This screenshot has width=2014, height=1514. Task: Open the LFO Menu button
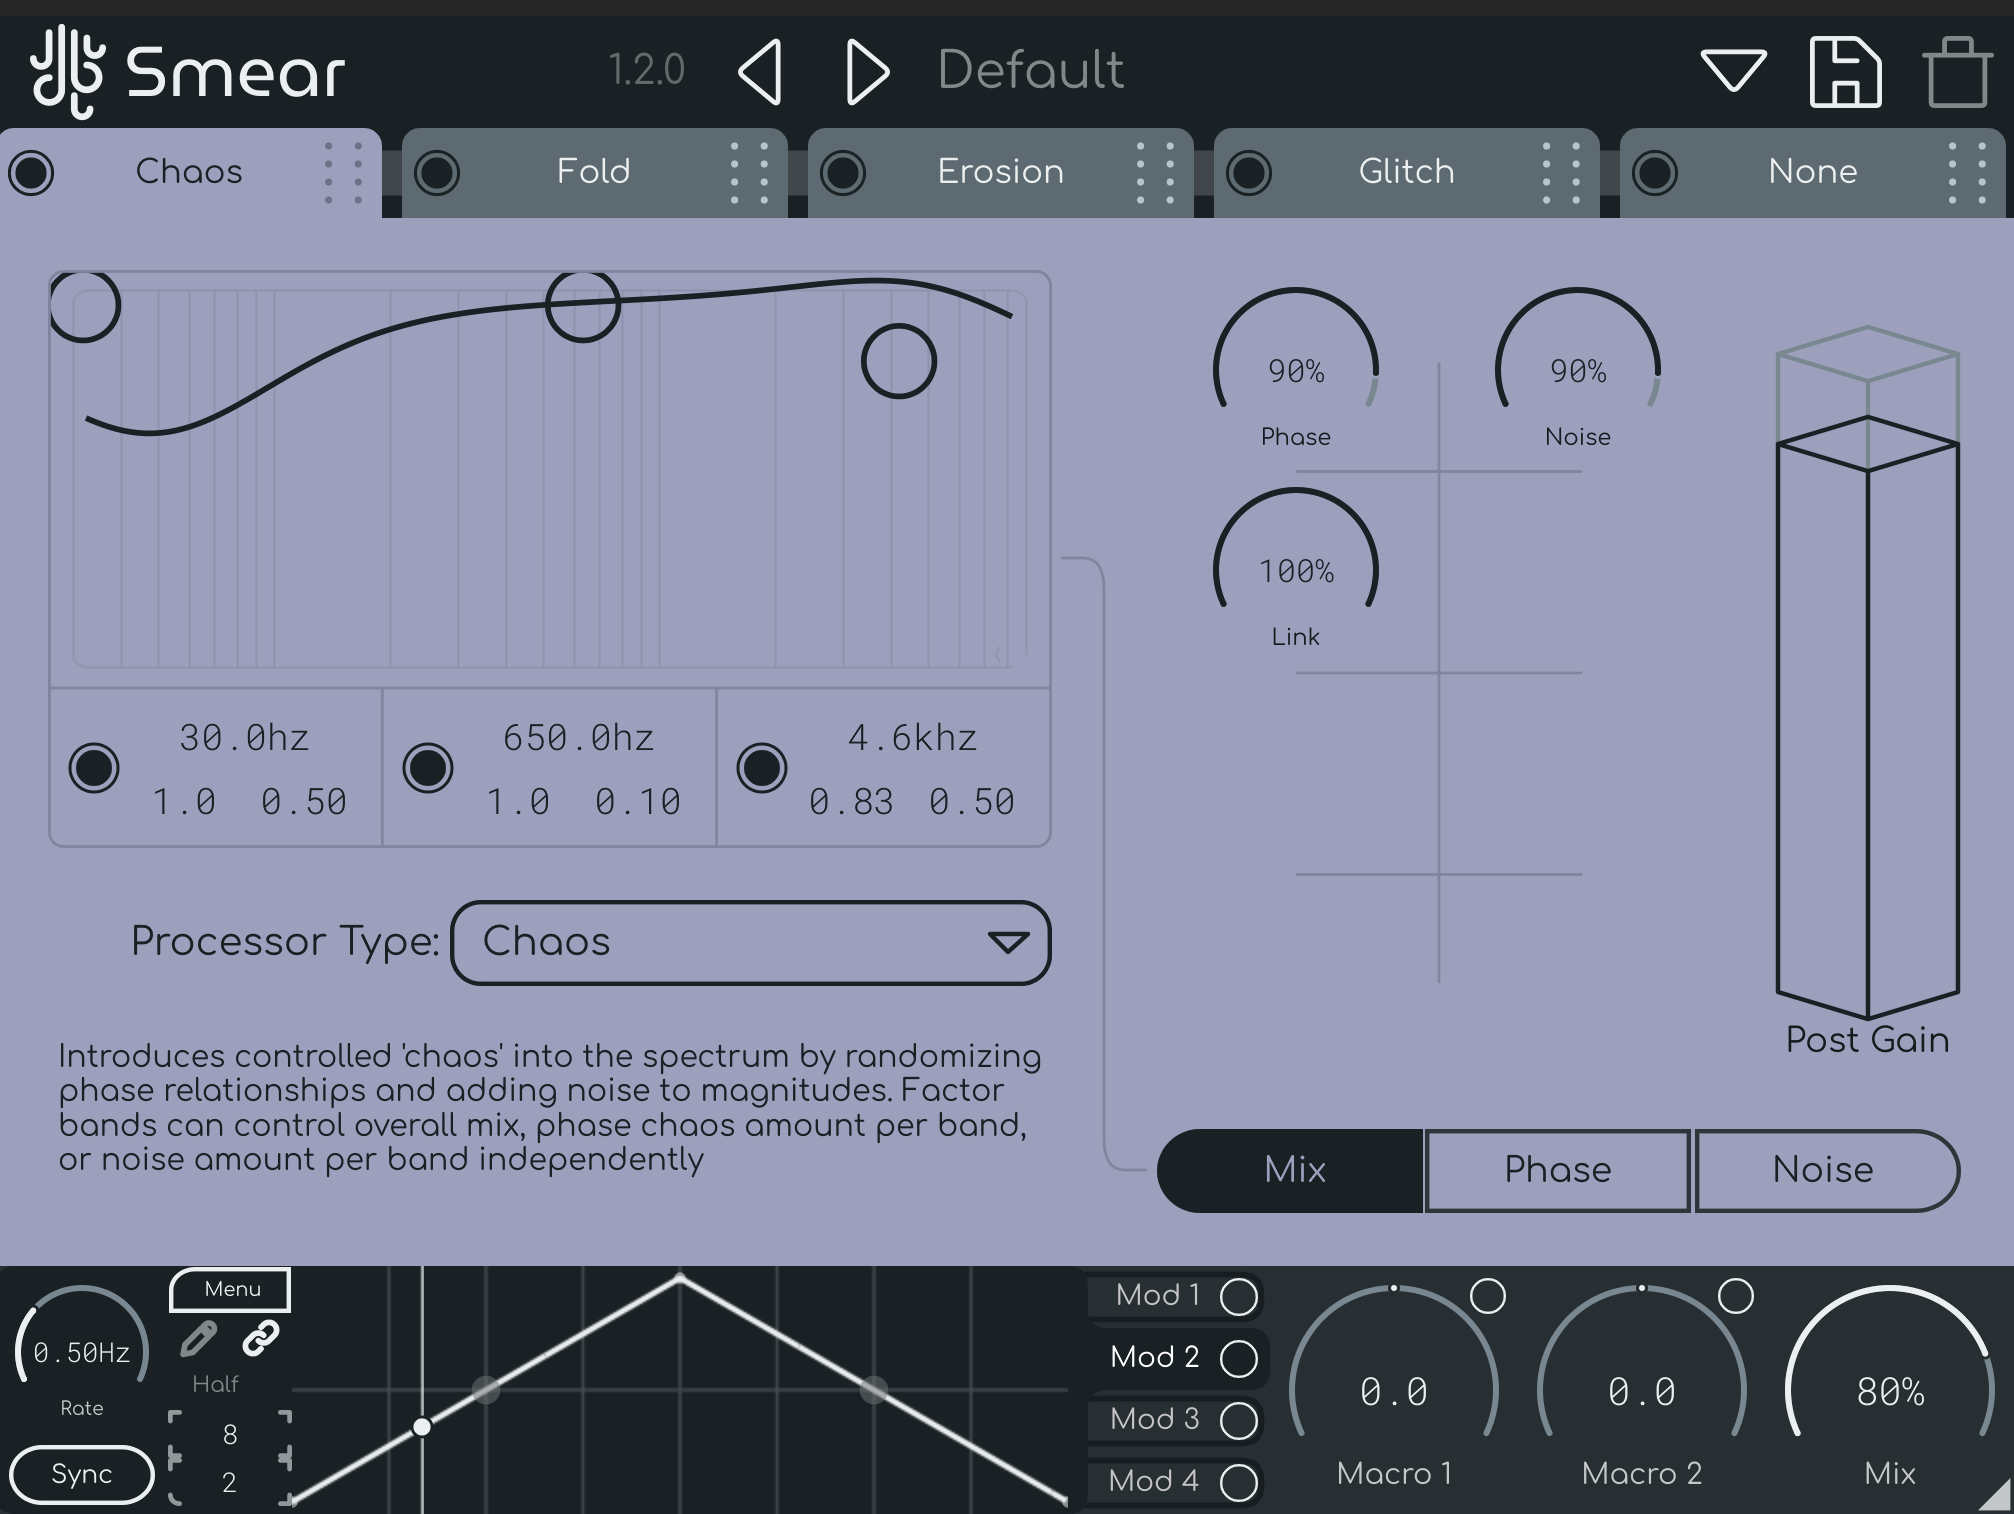tap(231, 1289)
